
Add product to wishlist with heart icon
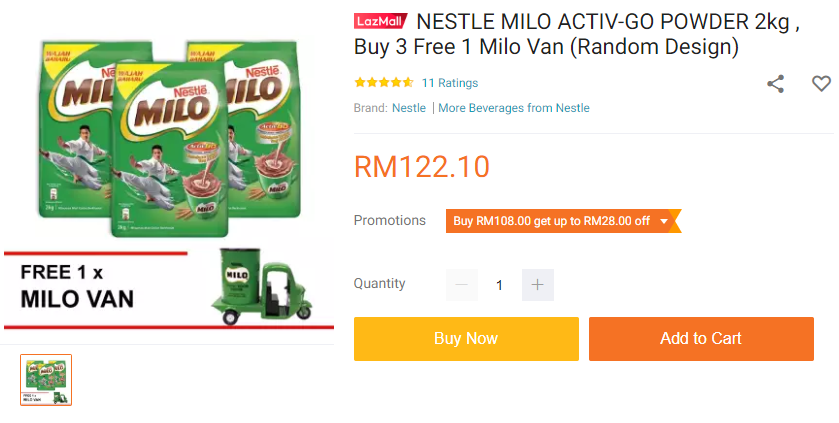pyautogui.click(x=821, y=84)
